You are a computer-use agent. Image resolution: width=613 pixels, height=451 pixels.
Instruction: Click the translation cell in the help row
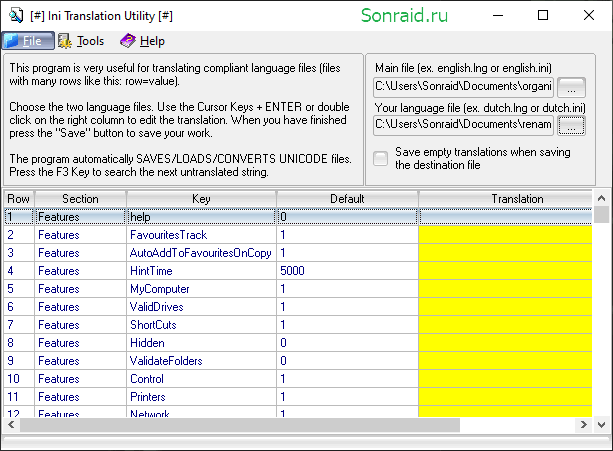coord(505,217)
